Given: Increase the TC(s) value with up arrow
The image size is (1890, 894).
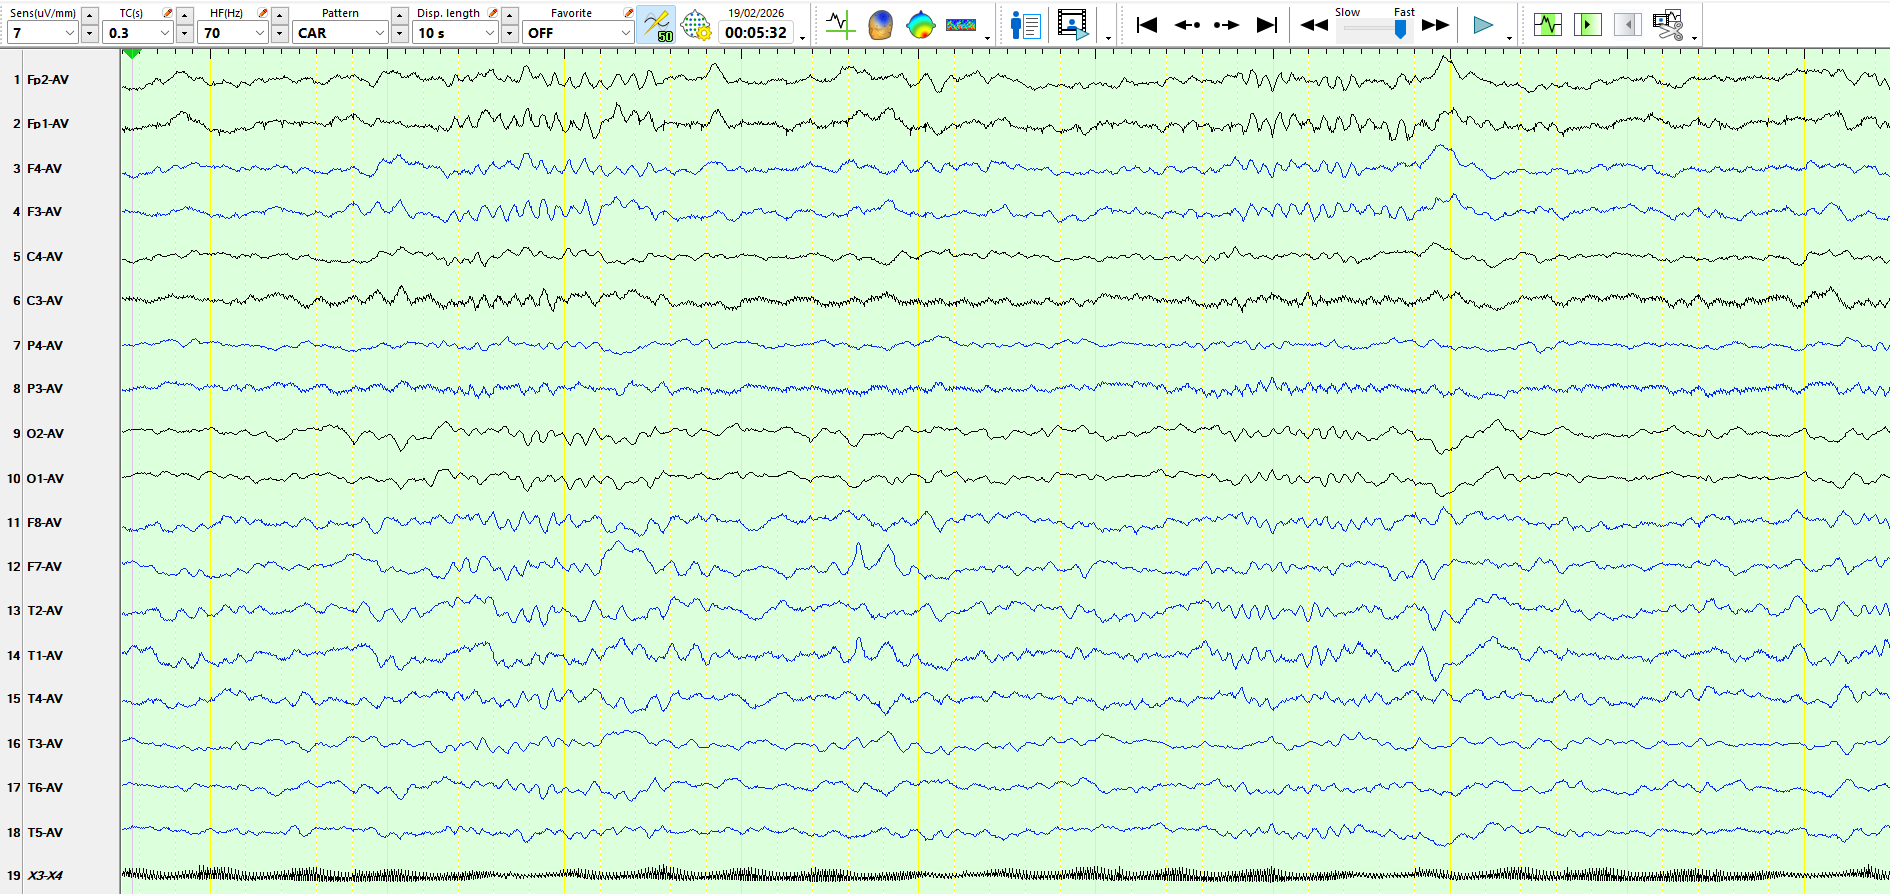Looking at the screenshot, I should click(185, 15).
